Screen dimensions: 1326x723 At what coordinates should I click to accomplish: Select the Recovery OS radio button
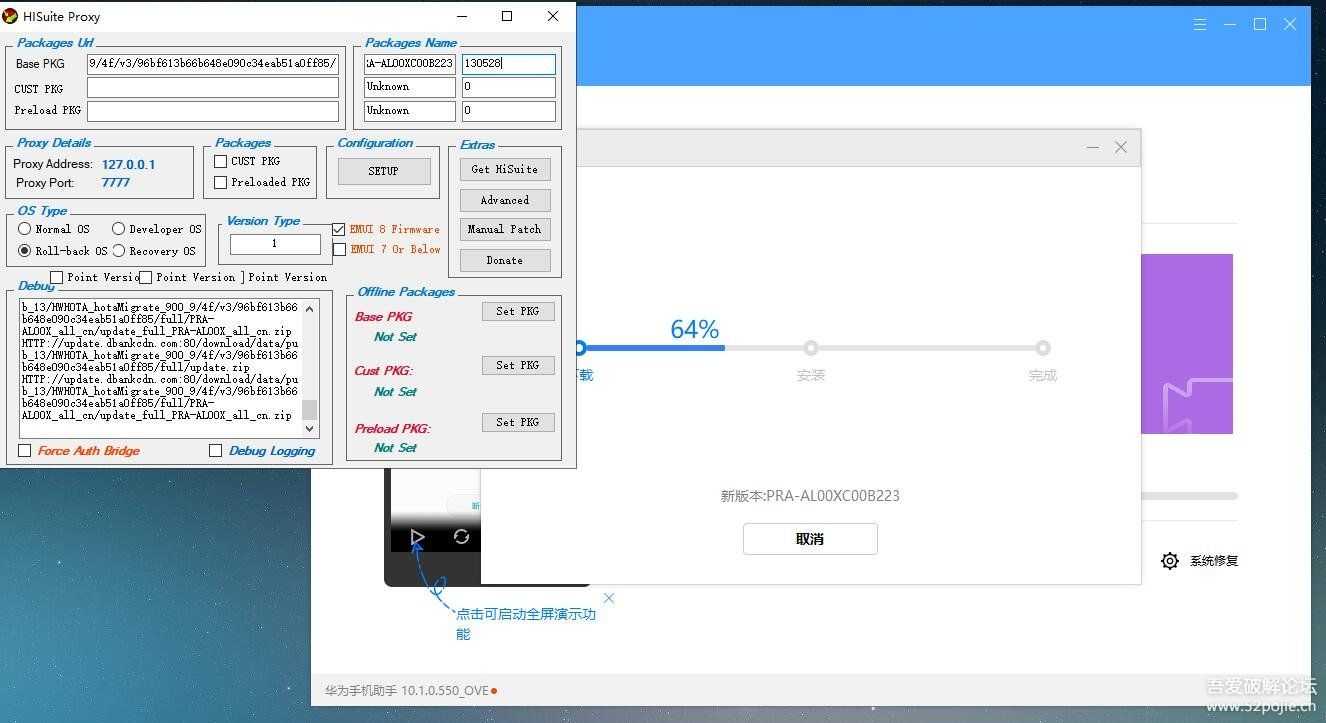(119, 251)
